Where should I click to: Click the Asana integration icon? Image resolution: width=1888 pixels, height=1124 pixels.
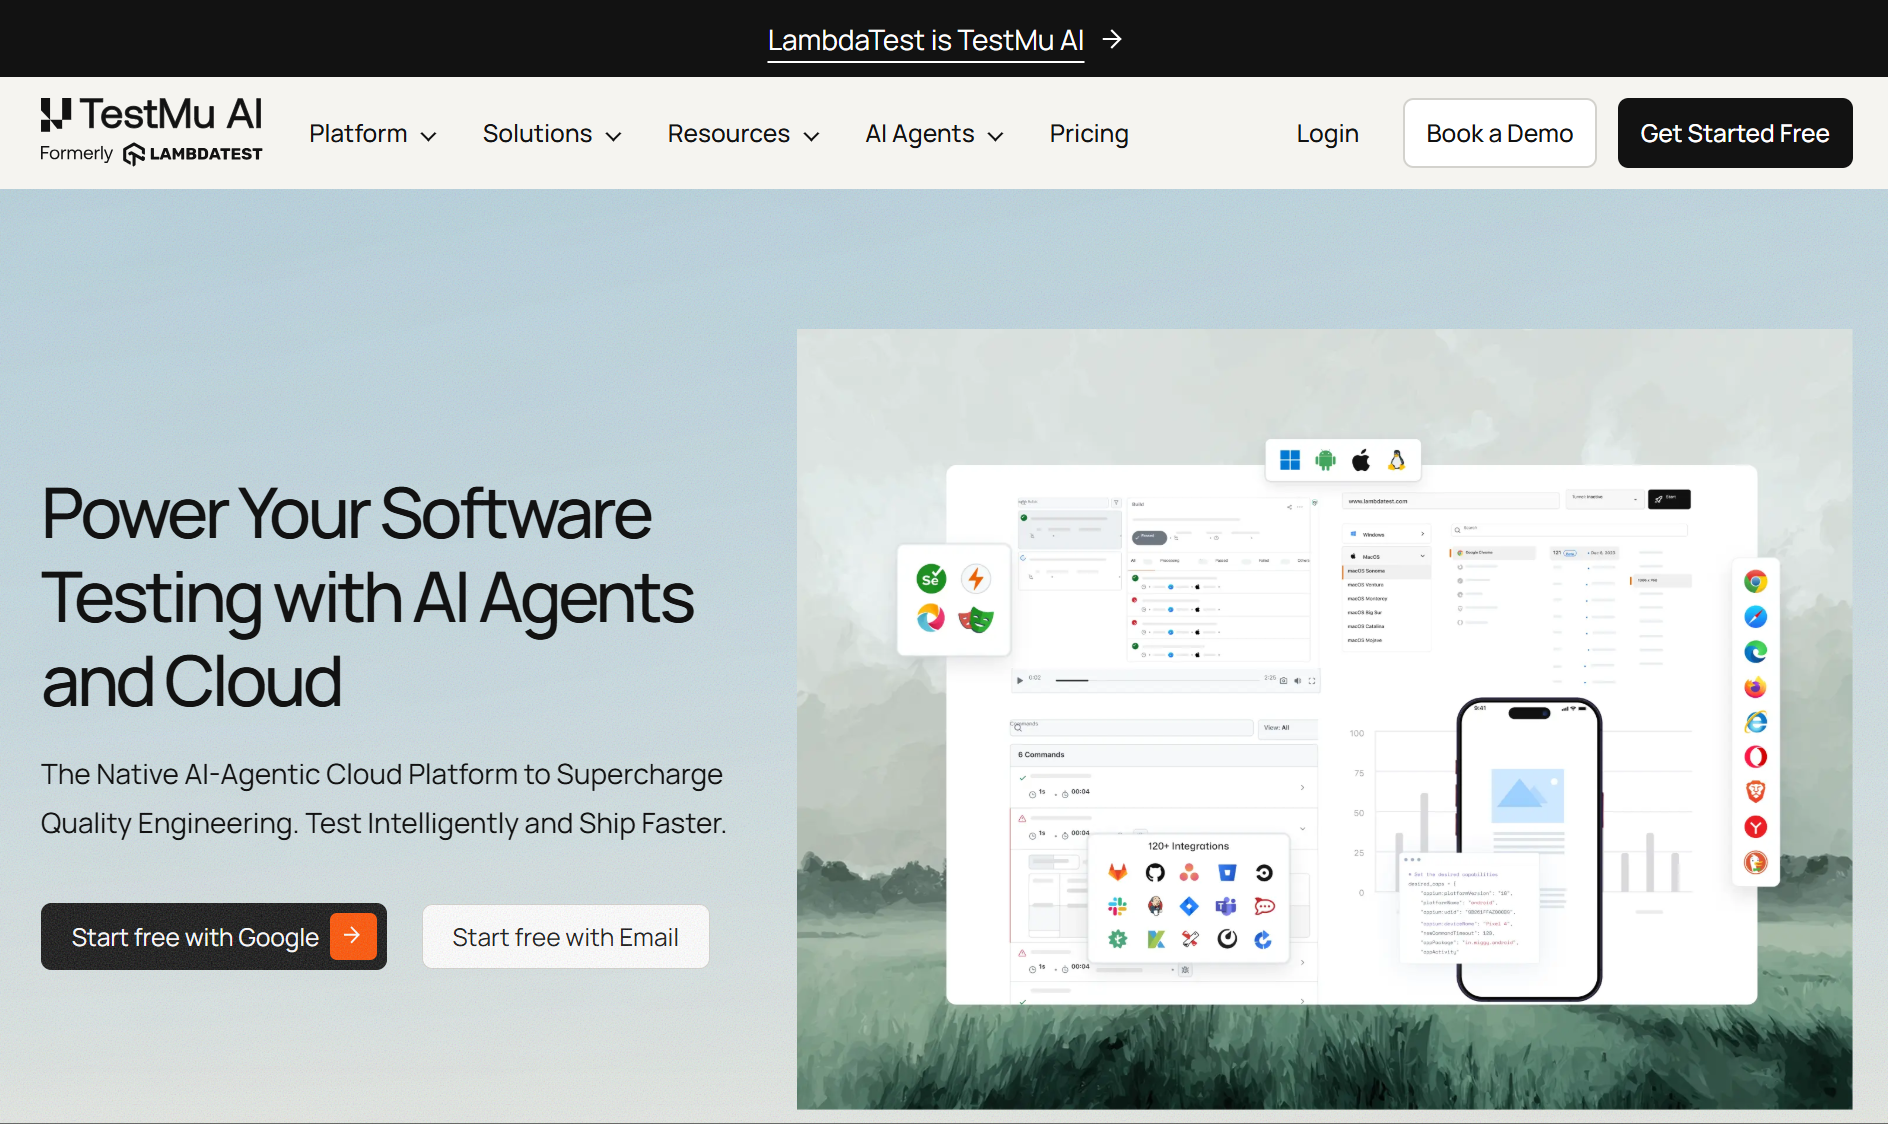tap(1189, 873)
